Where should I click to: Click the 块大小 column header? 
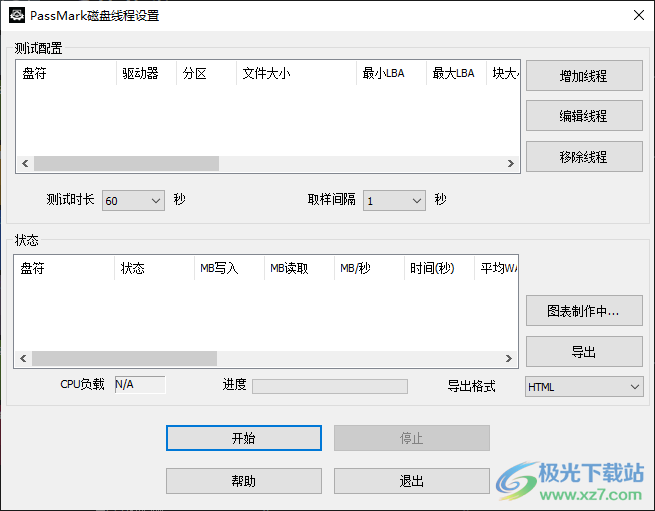point(503,73)
